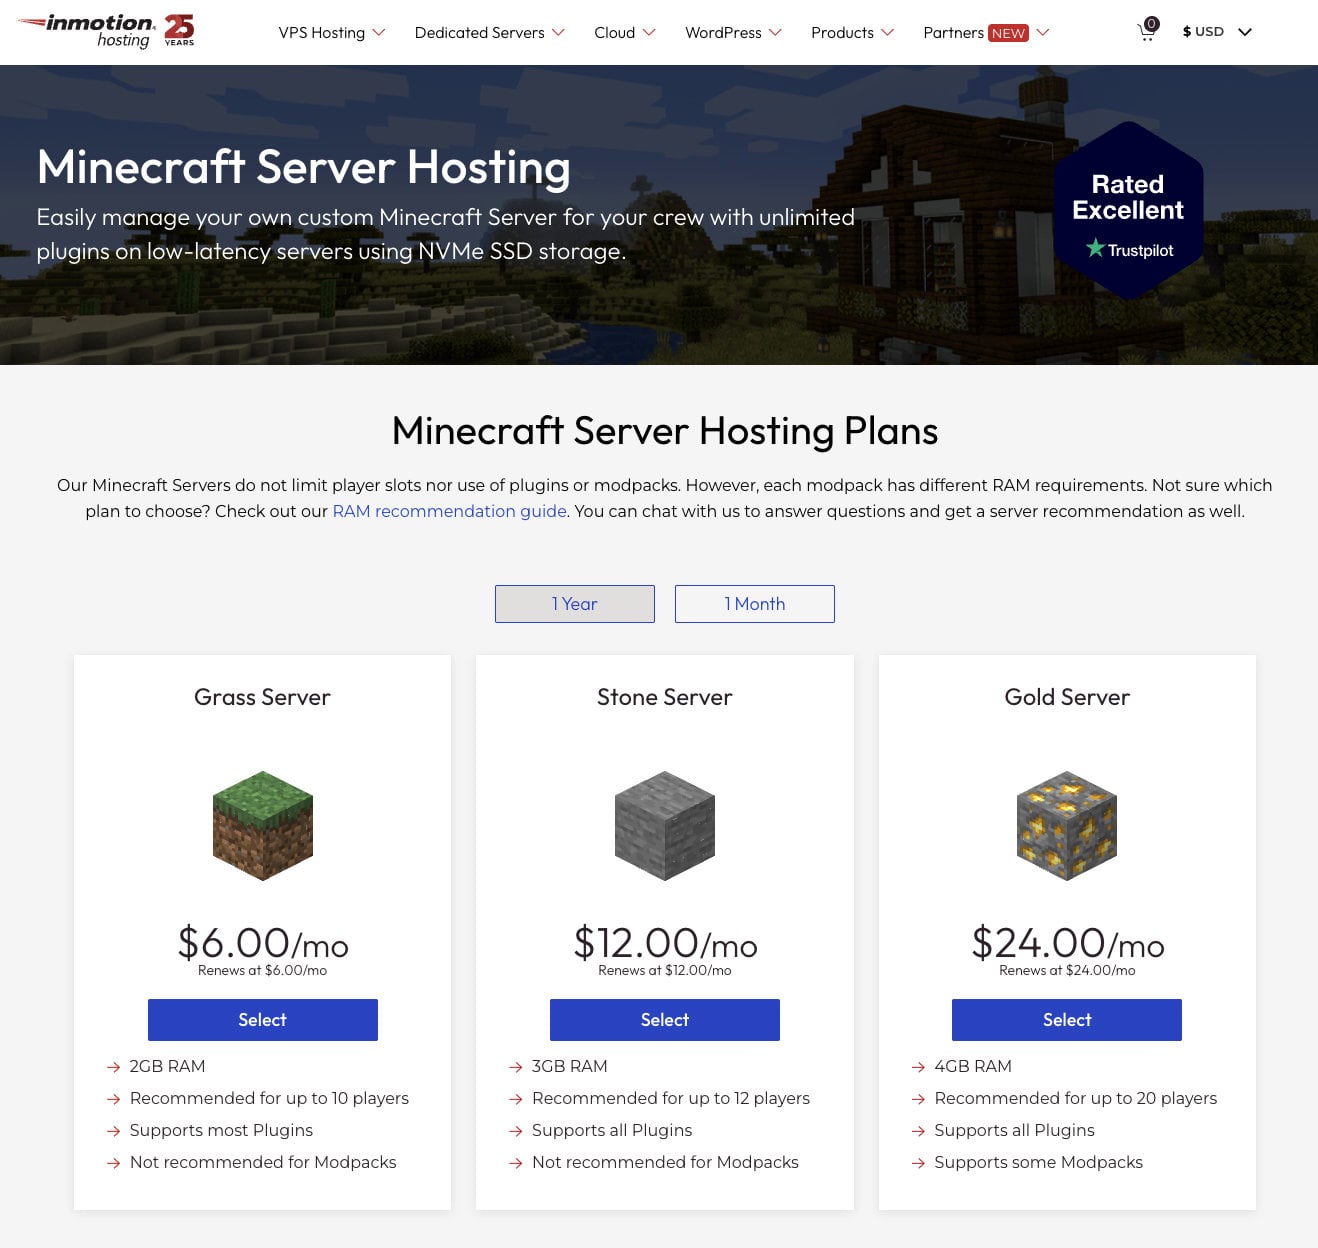Click Grass Server 'Not recommended for Modpacks'
This screenshot has width=1318, height=1248.
pyautogui.click(x=263, y=1162)
